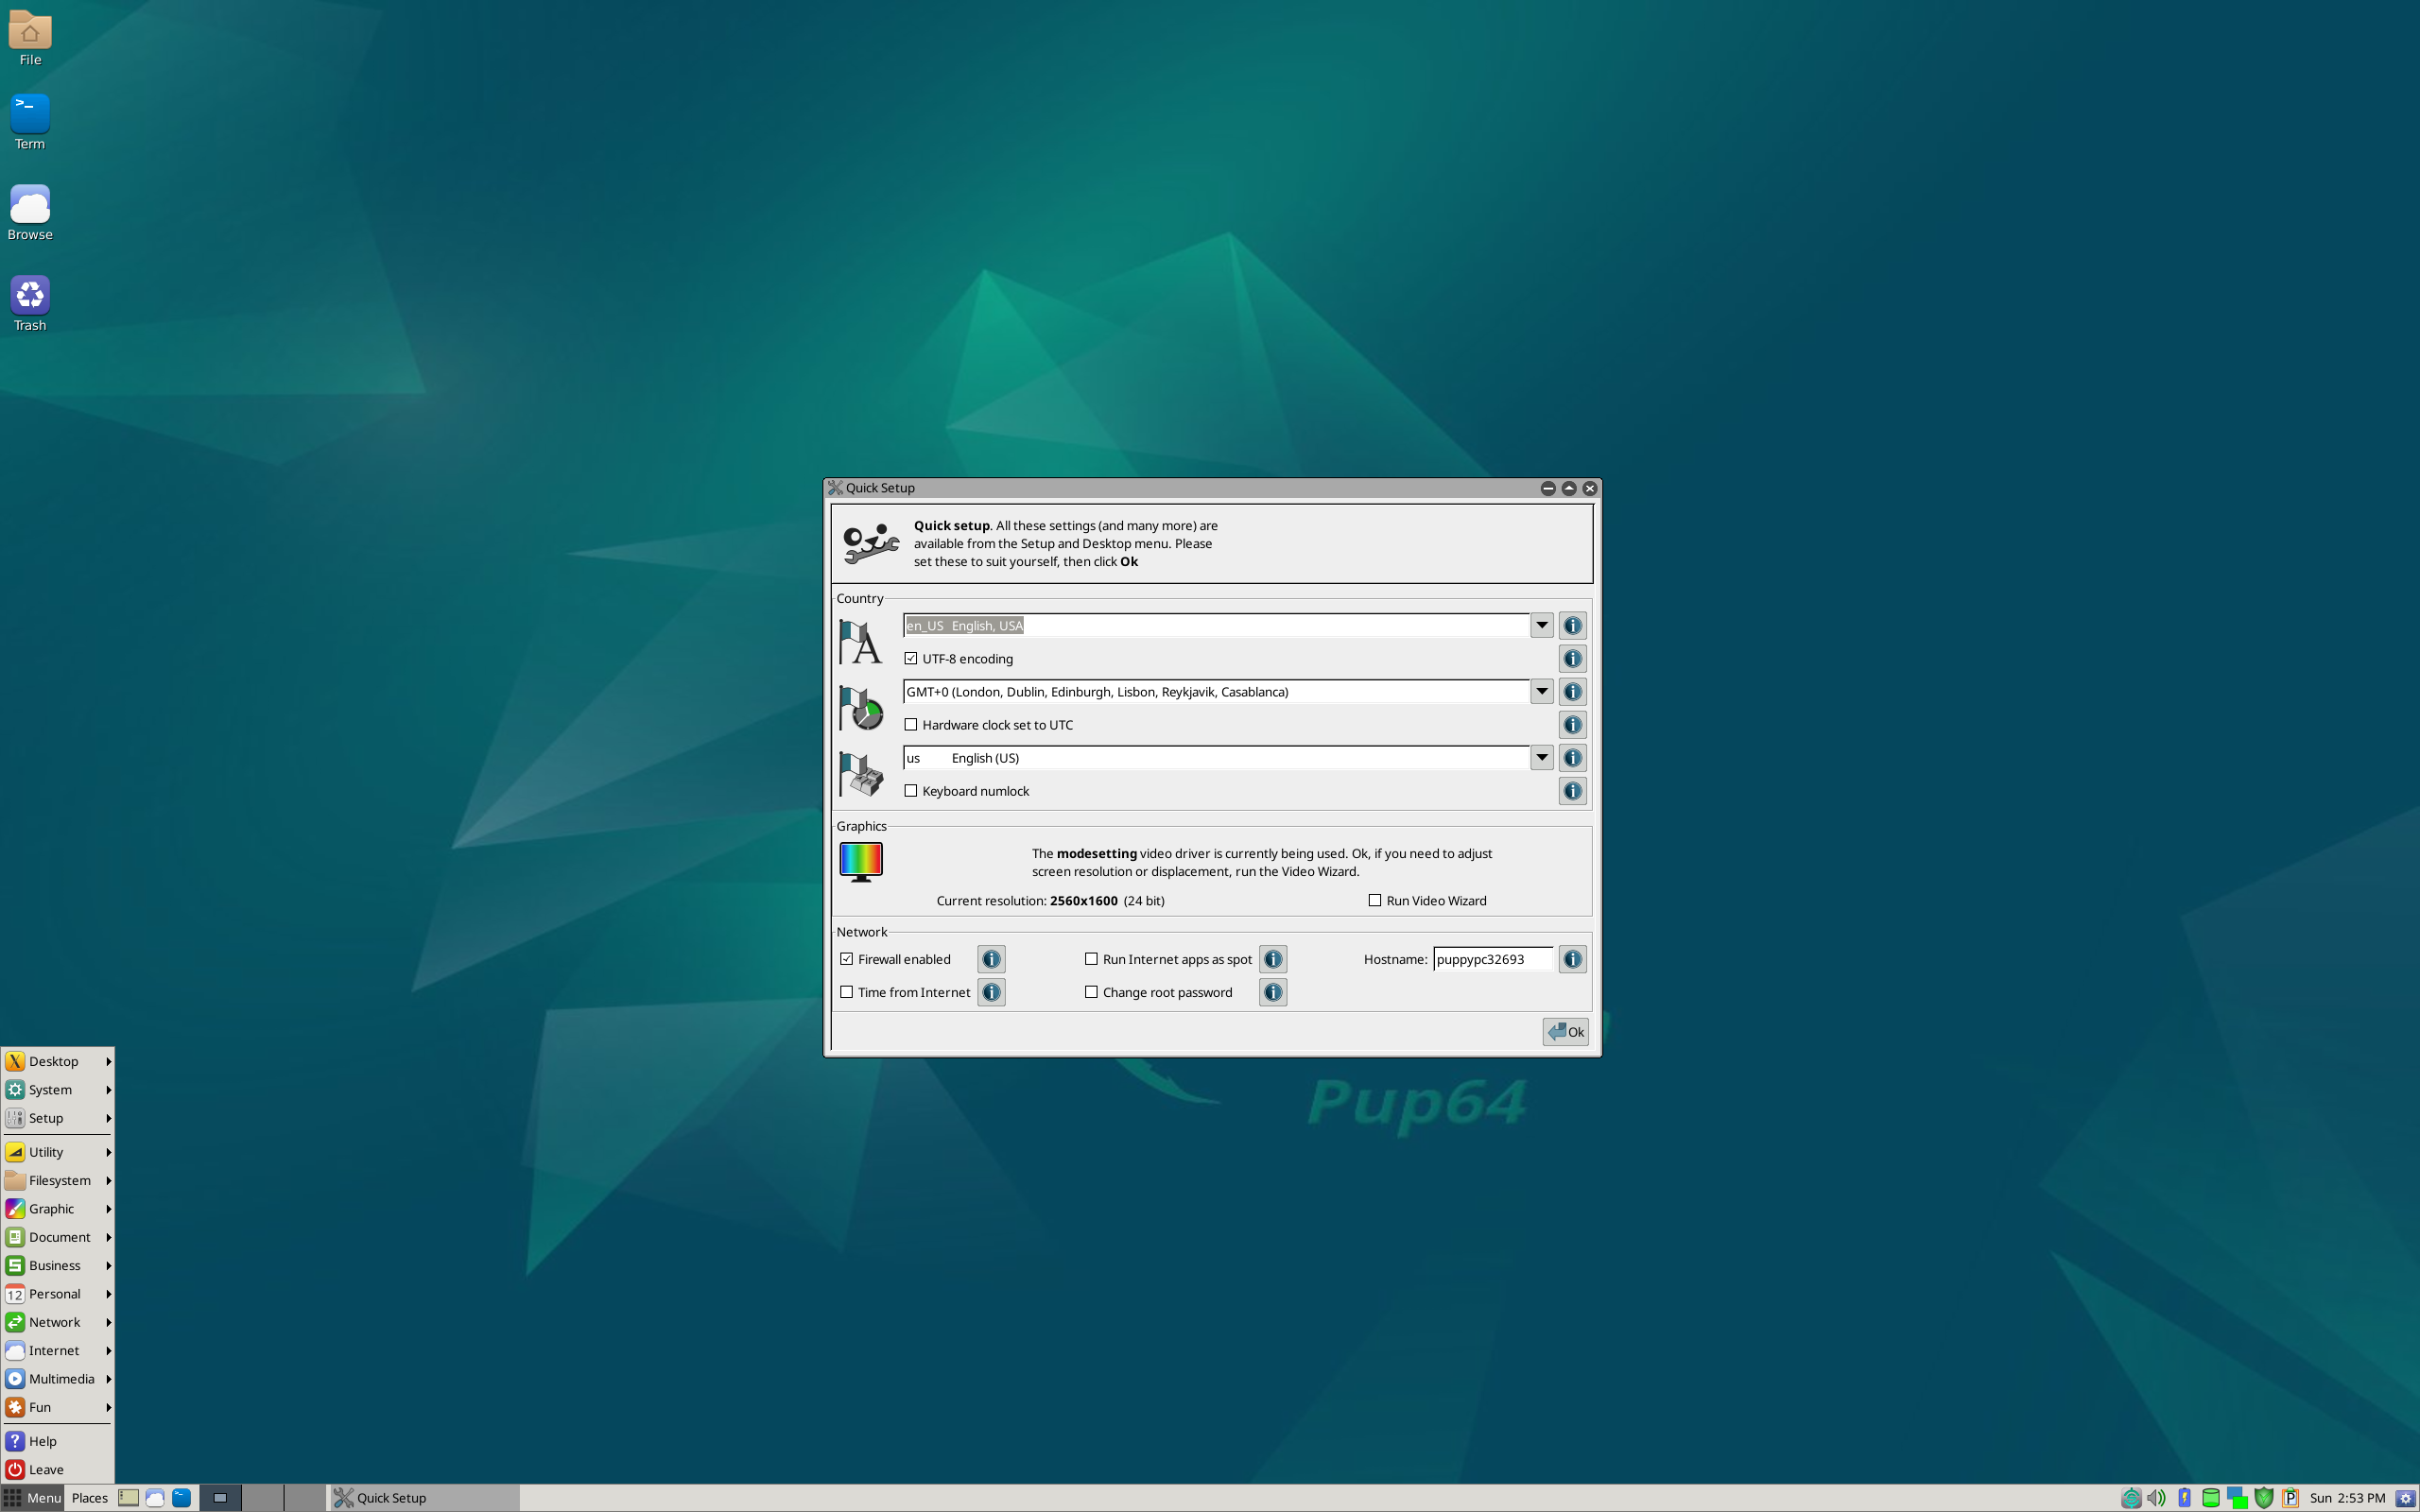This screenshot has width=2420, height=1512.
Task: Open the Trash desktop icon
Action: click(30, 304)
